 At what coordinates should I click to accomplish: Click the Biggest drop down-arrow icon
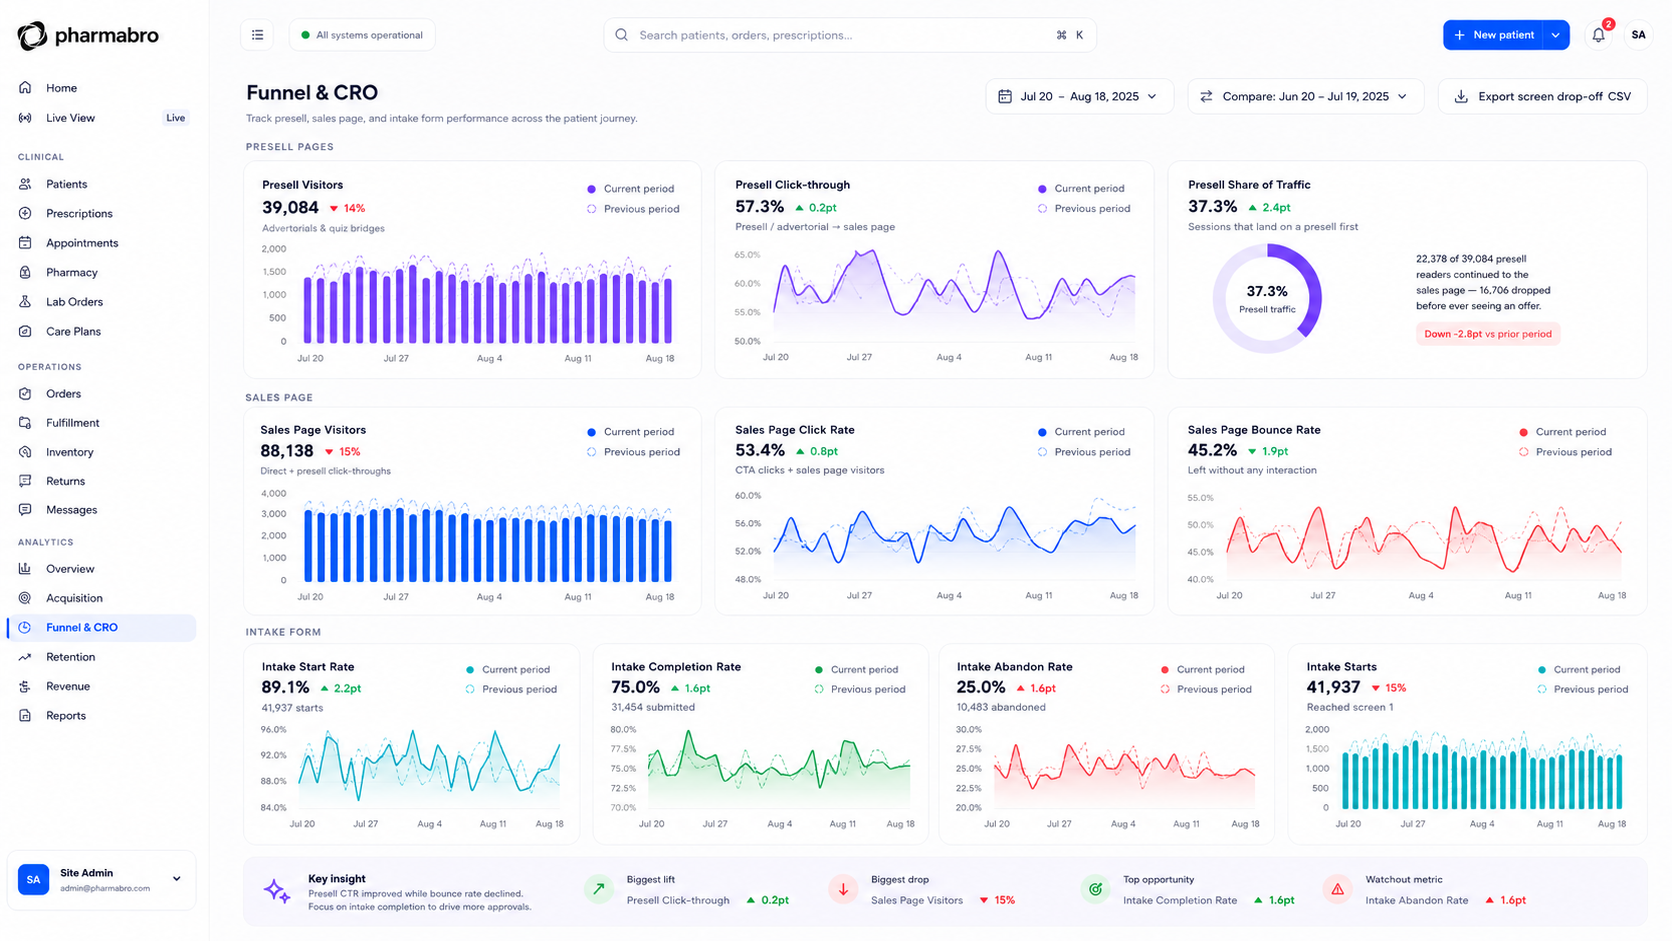pos(843,889)
